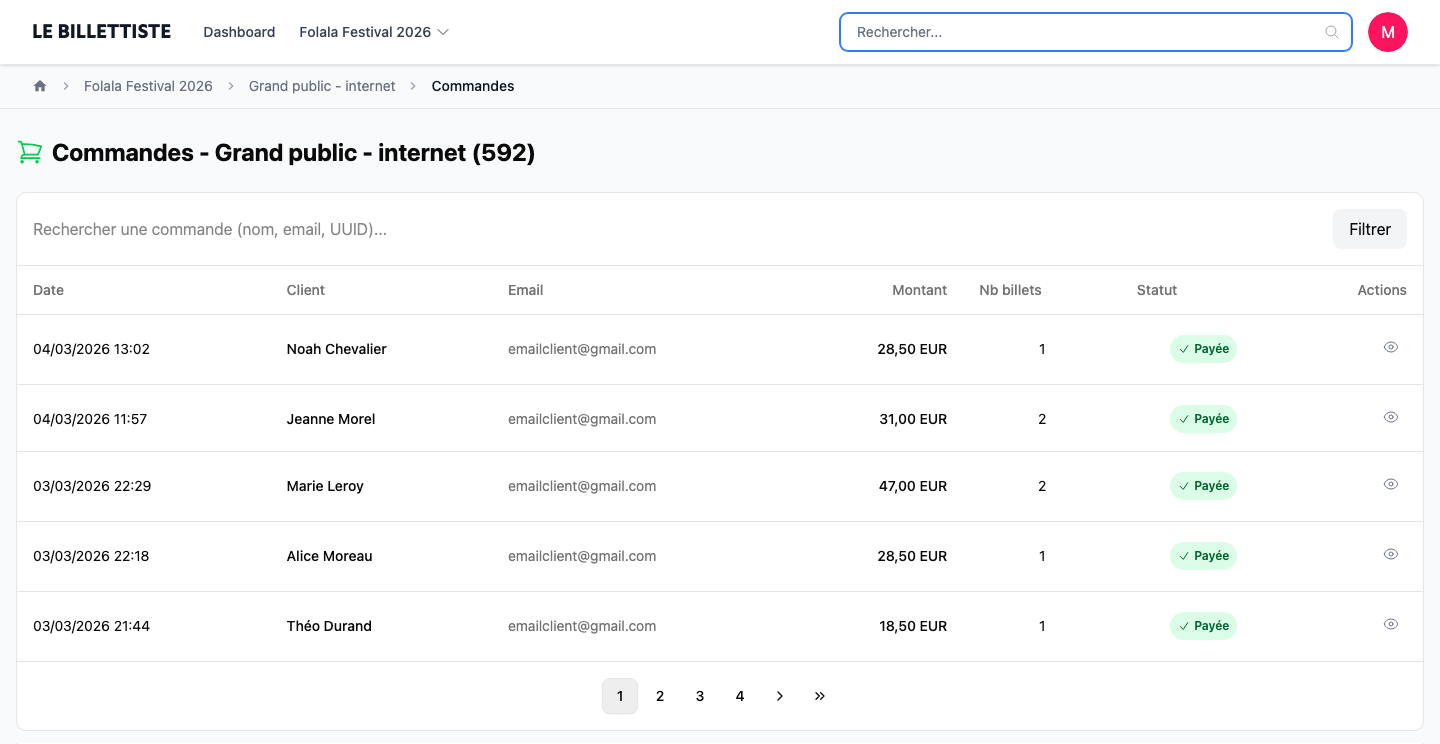Click the Payée badge for Théo Durand
This screenshot has height=744, width=1440.
[x=1203, y=626]
